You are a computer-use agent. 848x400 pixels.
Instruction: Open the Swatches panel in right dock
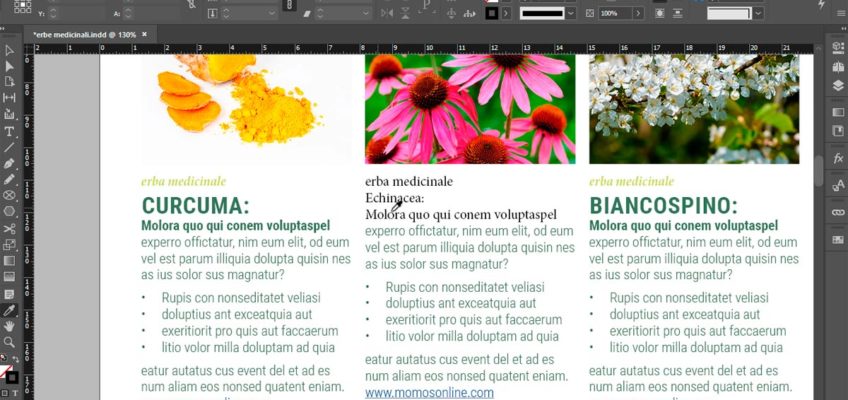click(x=838, y=239)
